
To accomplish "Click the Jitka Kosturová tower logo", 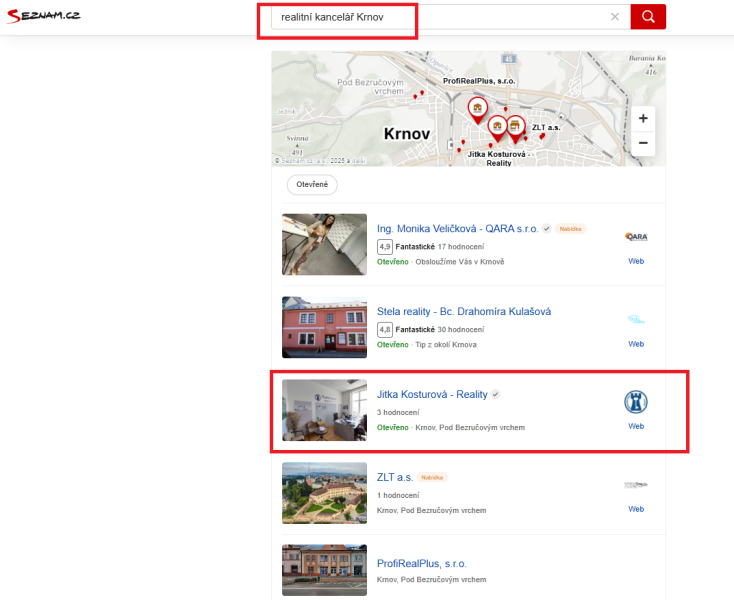I will (x=636, y=402).
